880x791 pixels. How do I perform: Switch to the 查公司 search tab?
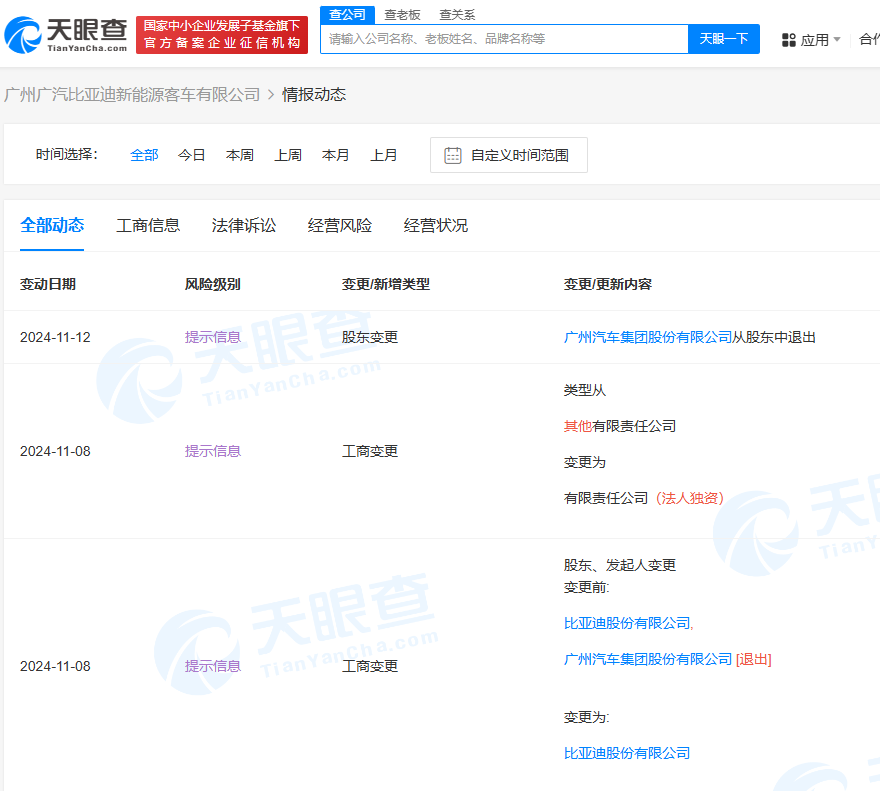tap(347, 15)
